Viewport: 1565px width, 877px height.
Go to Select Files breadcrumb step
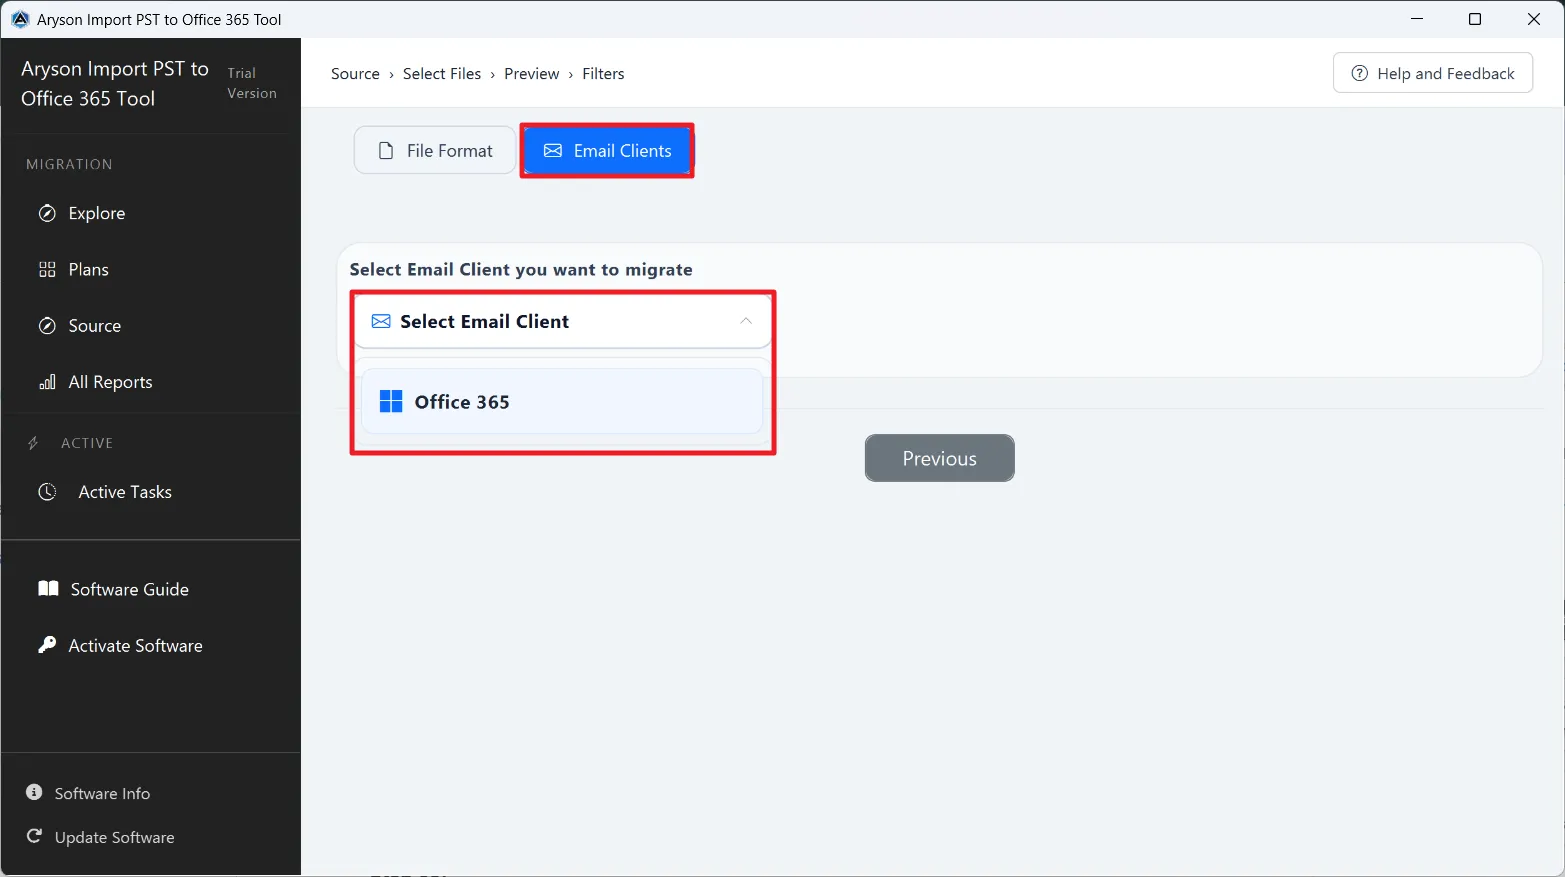pos(442,74)
